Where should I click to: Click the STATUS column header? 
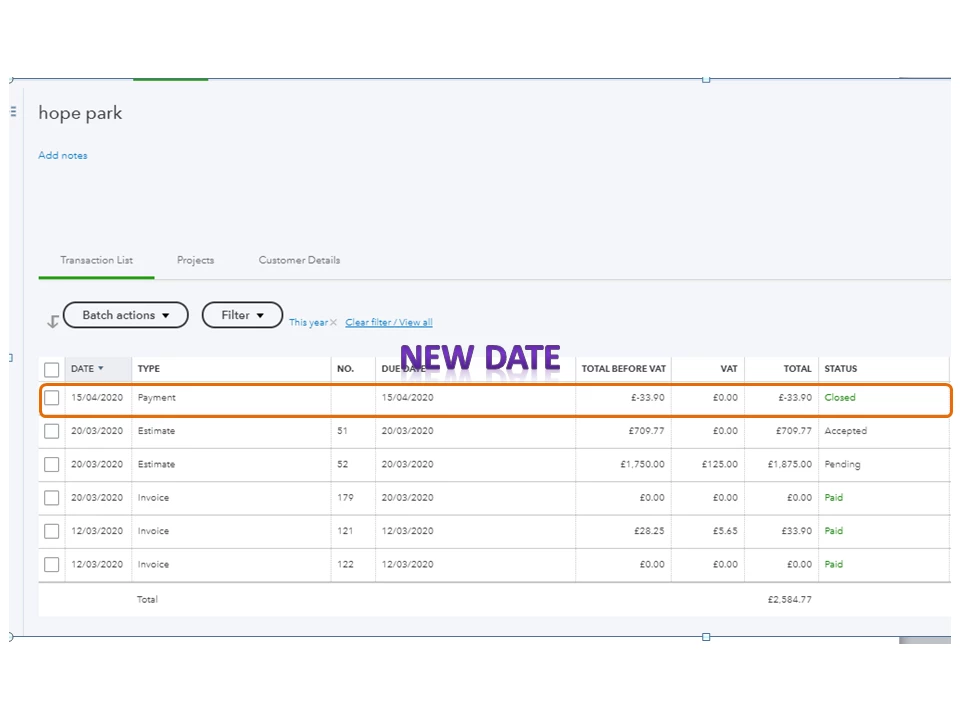coord(841,369)
